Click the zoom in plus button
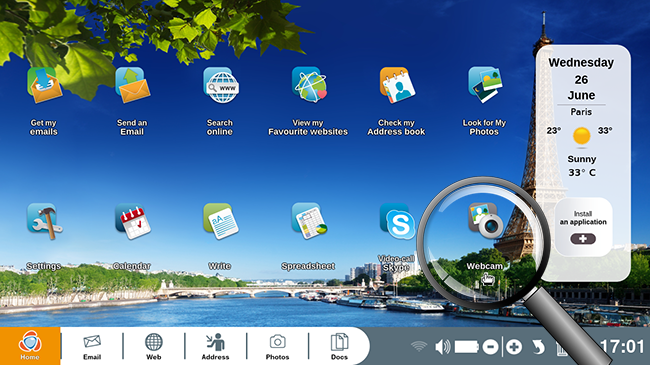The width and height of the screenshot is (650, 365). coord(514,347)
